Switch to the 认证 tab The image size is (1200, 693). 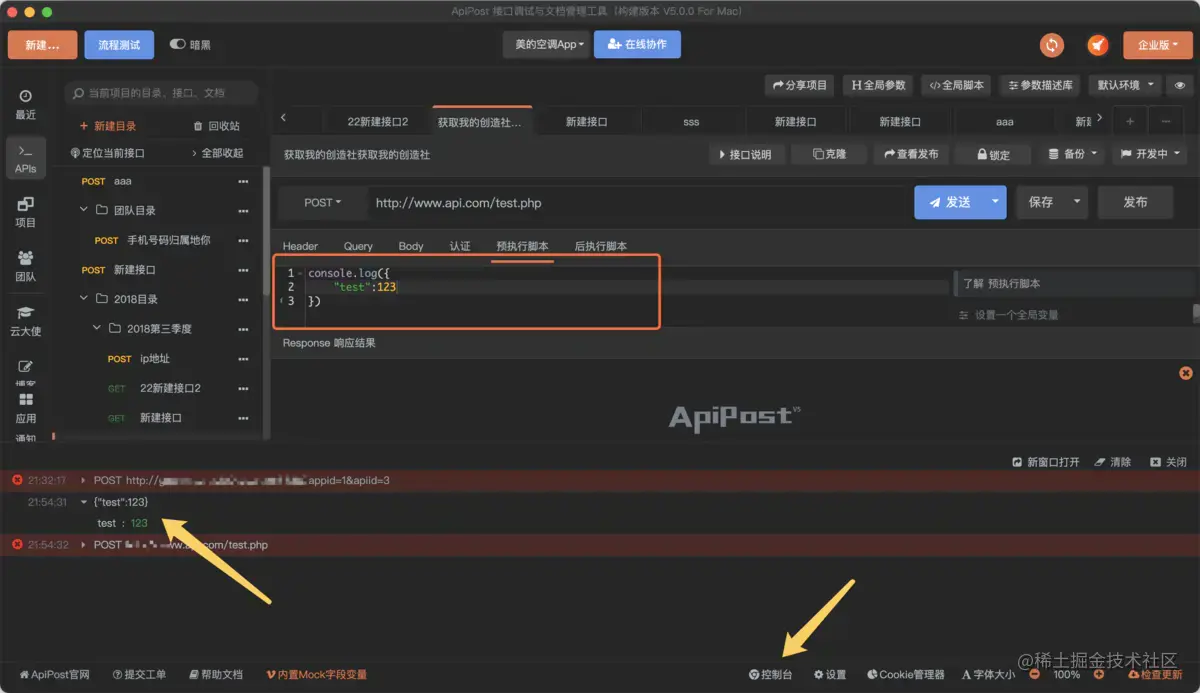click(x=460, y=246)
